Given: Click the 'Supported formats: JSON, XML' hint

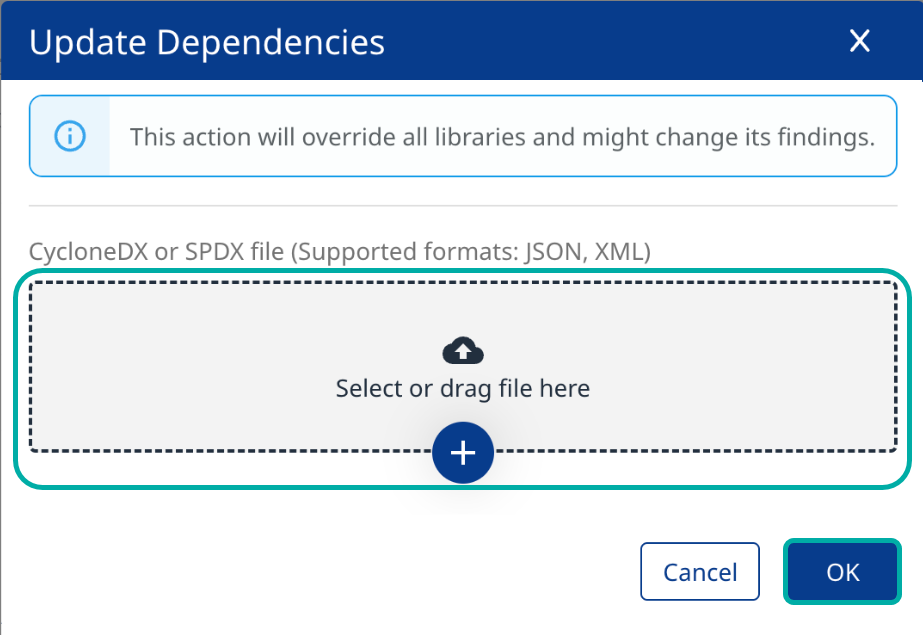Looking at the screenshot, I should [x=470, y=252].
